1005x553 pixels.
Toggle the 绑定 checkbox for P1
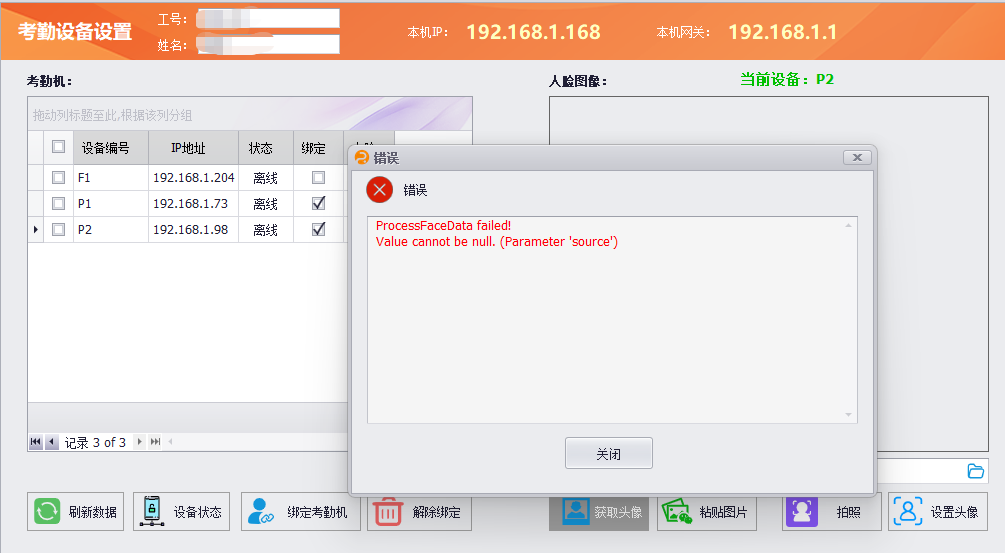(319, 203)
